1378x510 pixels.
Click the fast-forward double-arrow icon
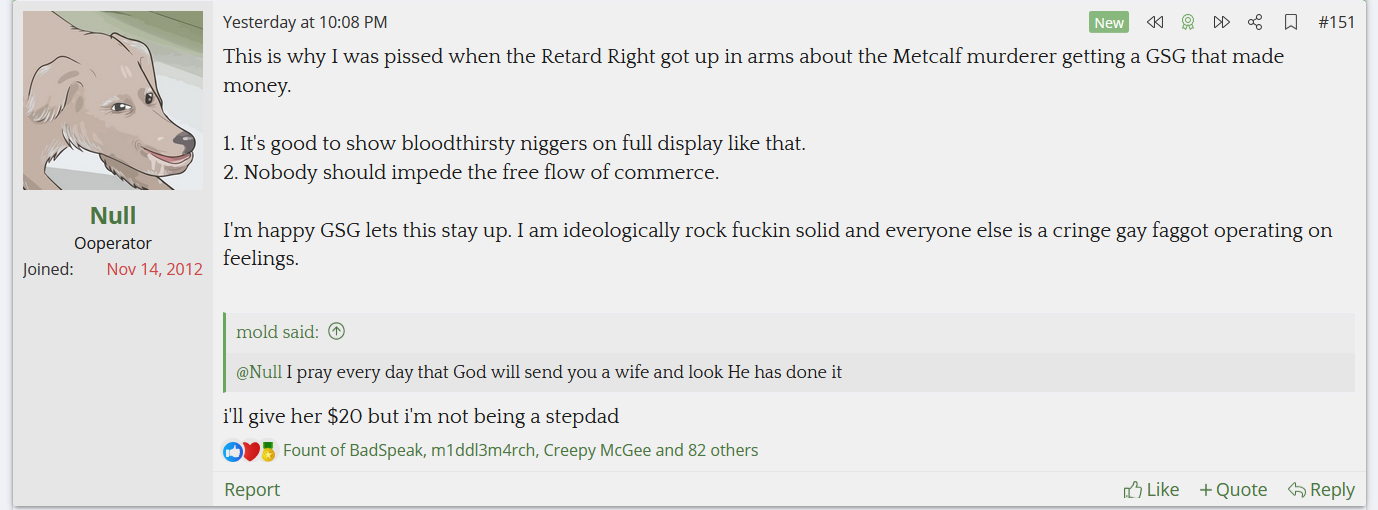tap(1221, 22)
